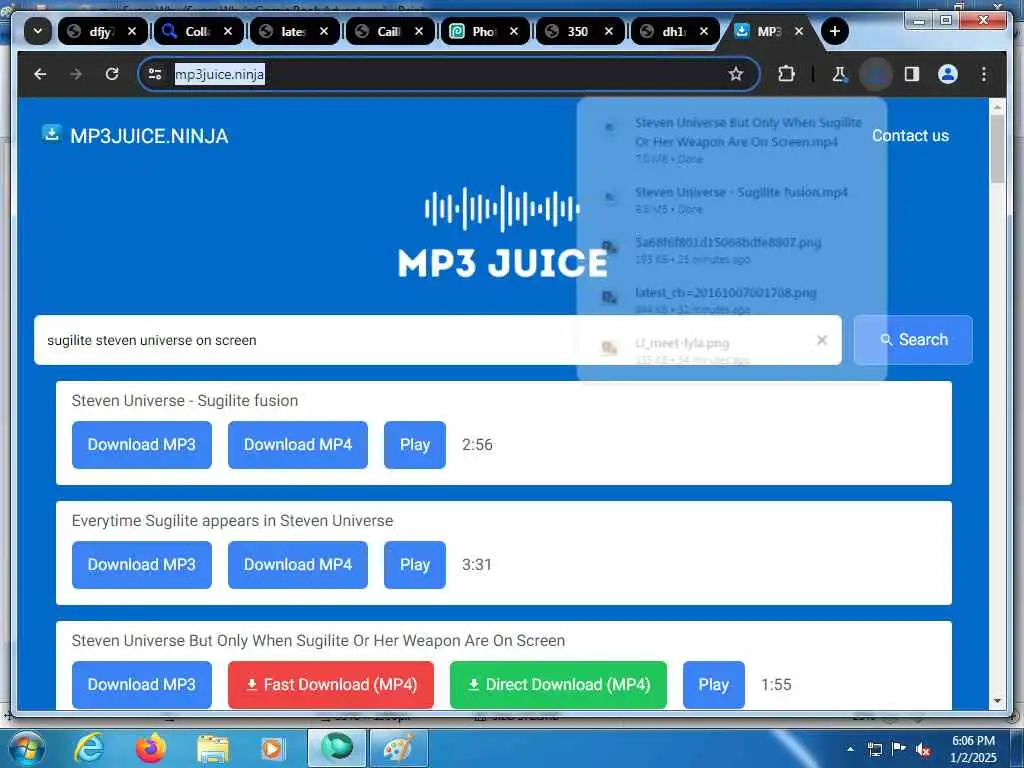Click the MP3JUICE.NINJA download logo icon

pyautogui.click(x=52, y=133)
